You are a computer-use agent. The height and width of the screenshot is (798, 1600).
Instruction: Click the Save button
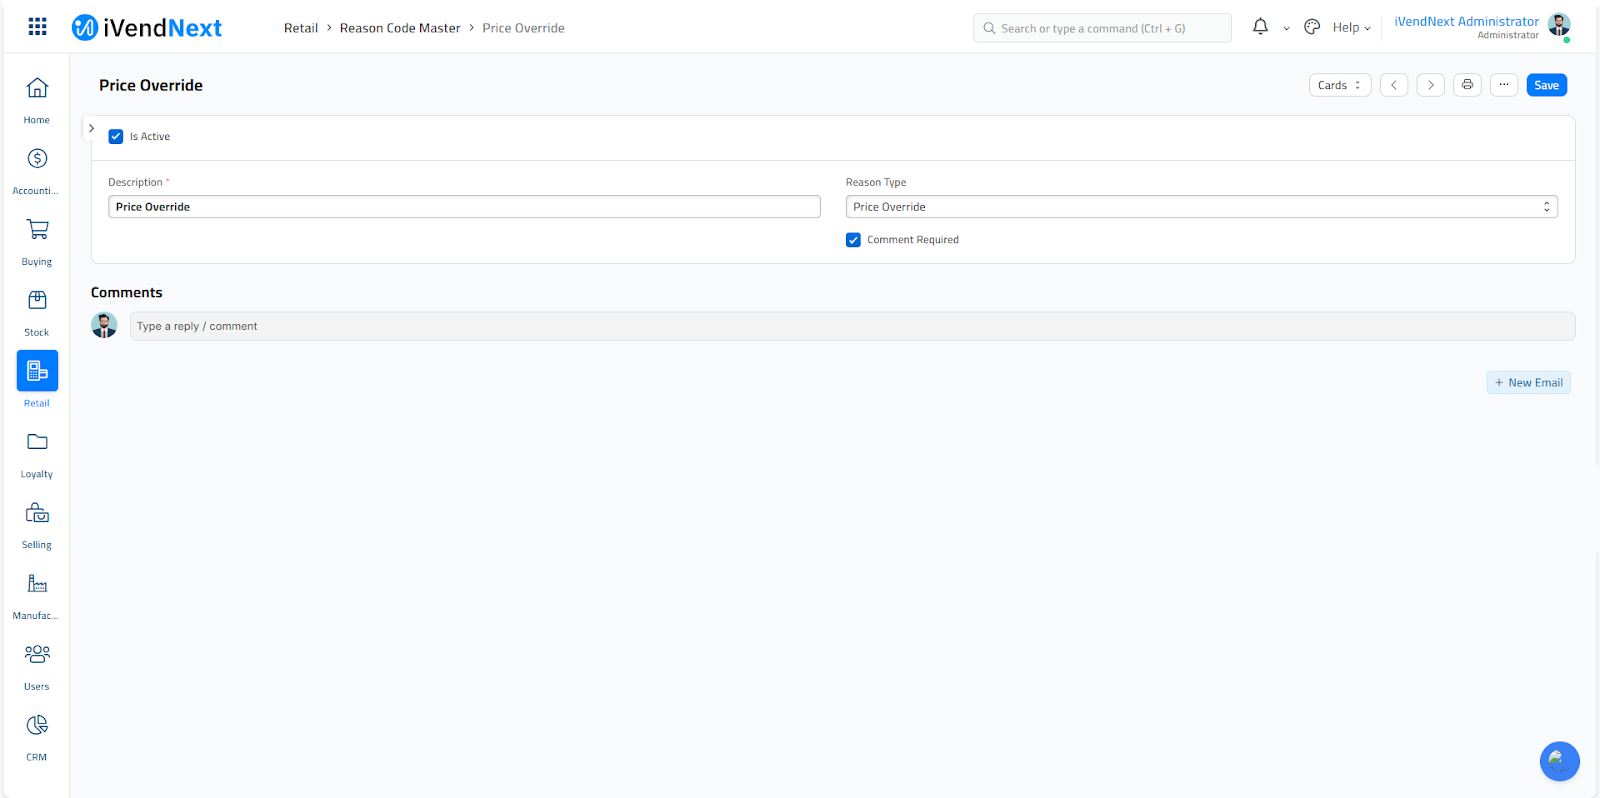[x=1546, y=85]
